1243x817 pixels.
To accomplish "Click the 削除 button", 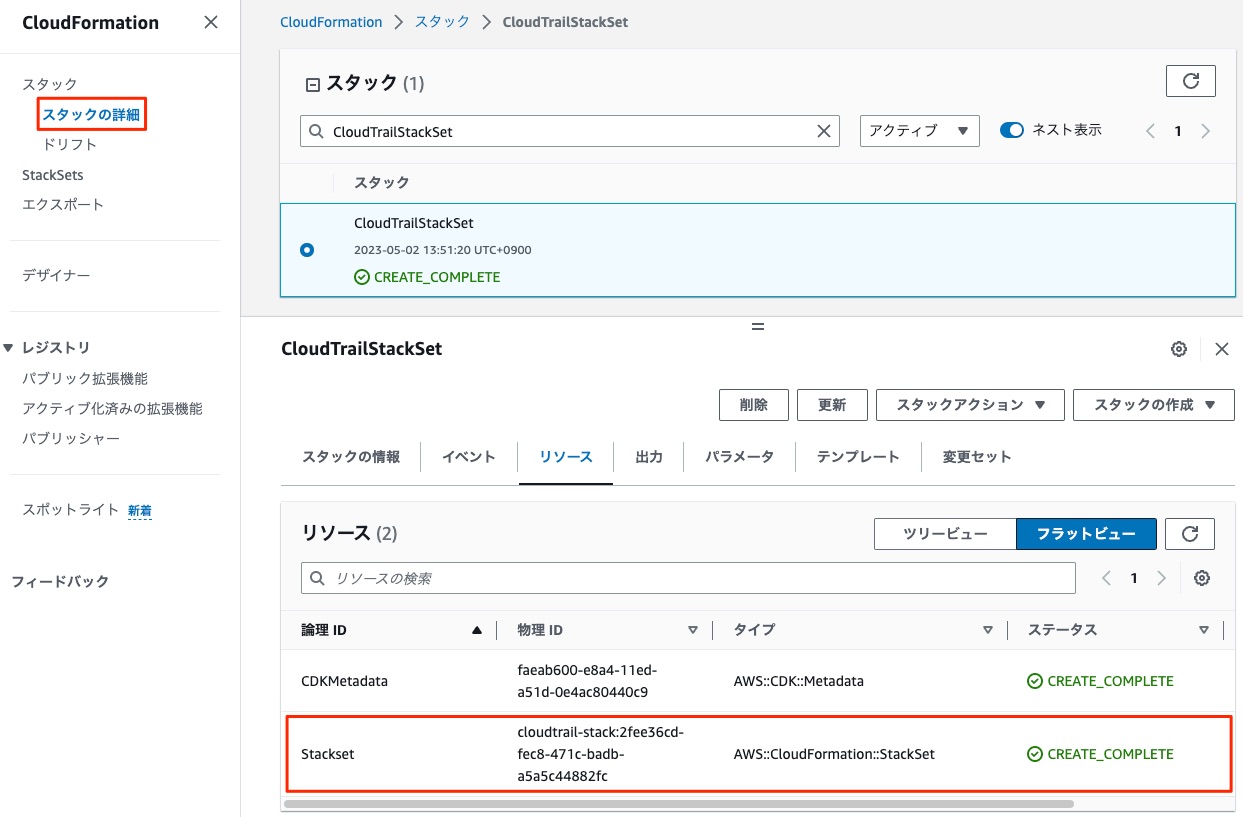I will point(753,405).
